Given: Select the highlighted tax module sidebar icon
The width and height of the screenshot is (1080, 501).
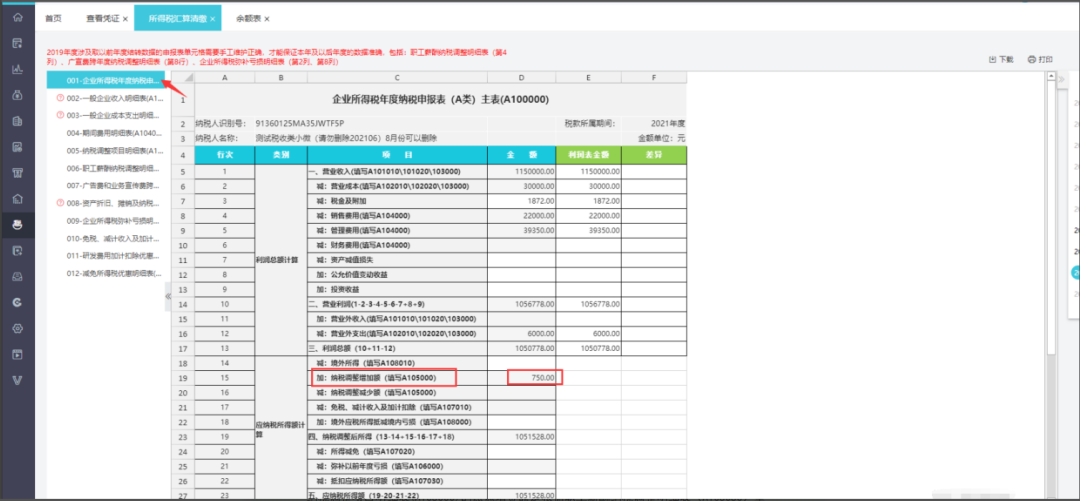Looking at the screenshot, I should point(17,224).
